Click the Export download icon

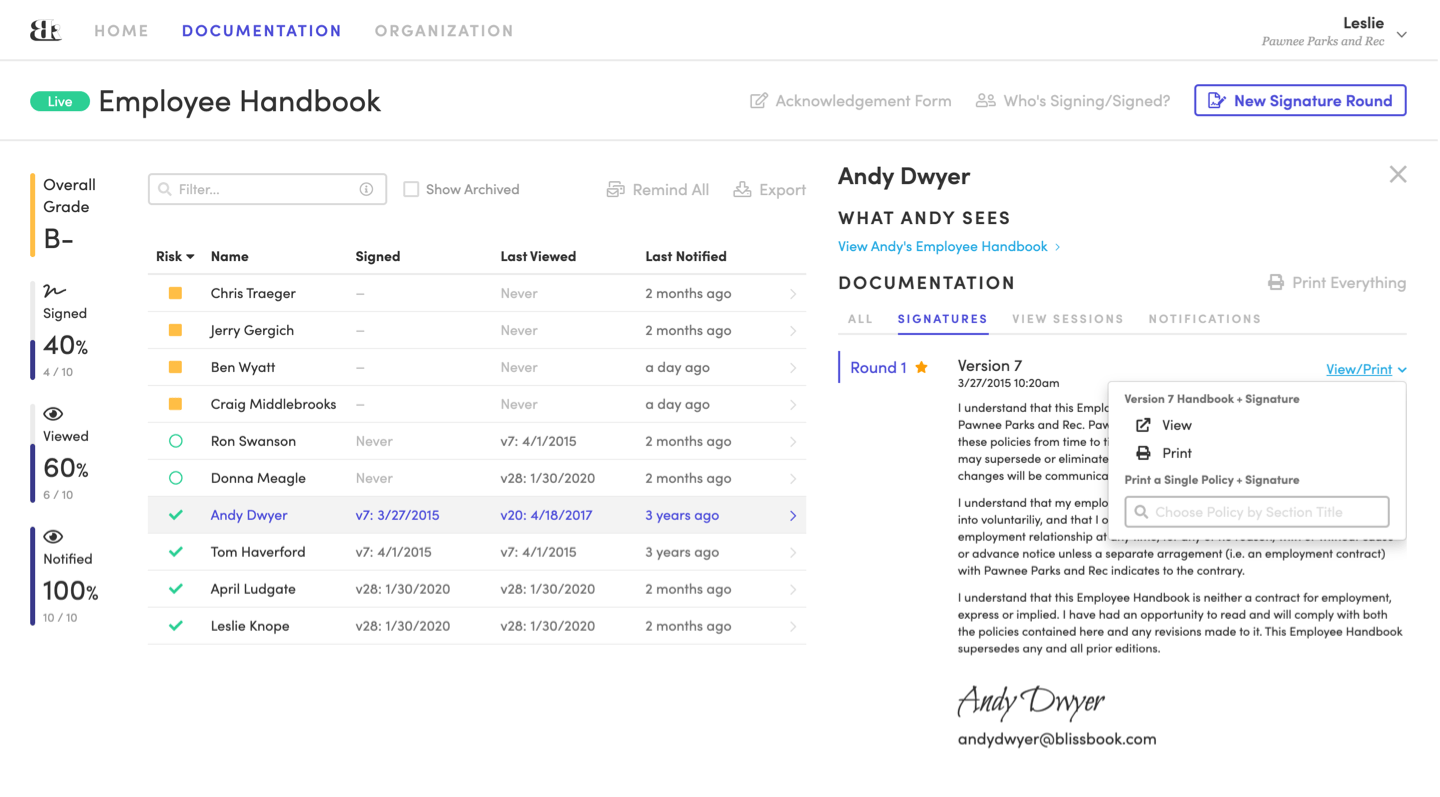[x=742, y=190]
